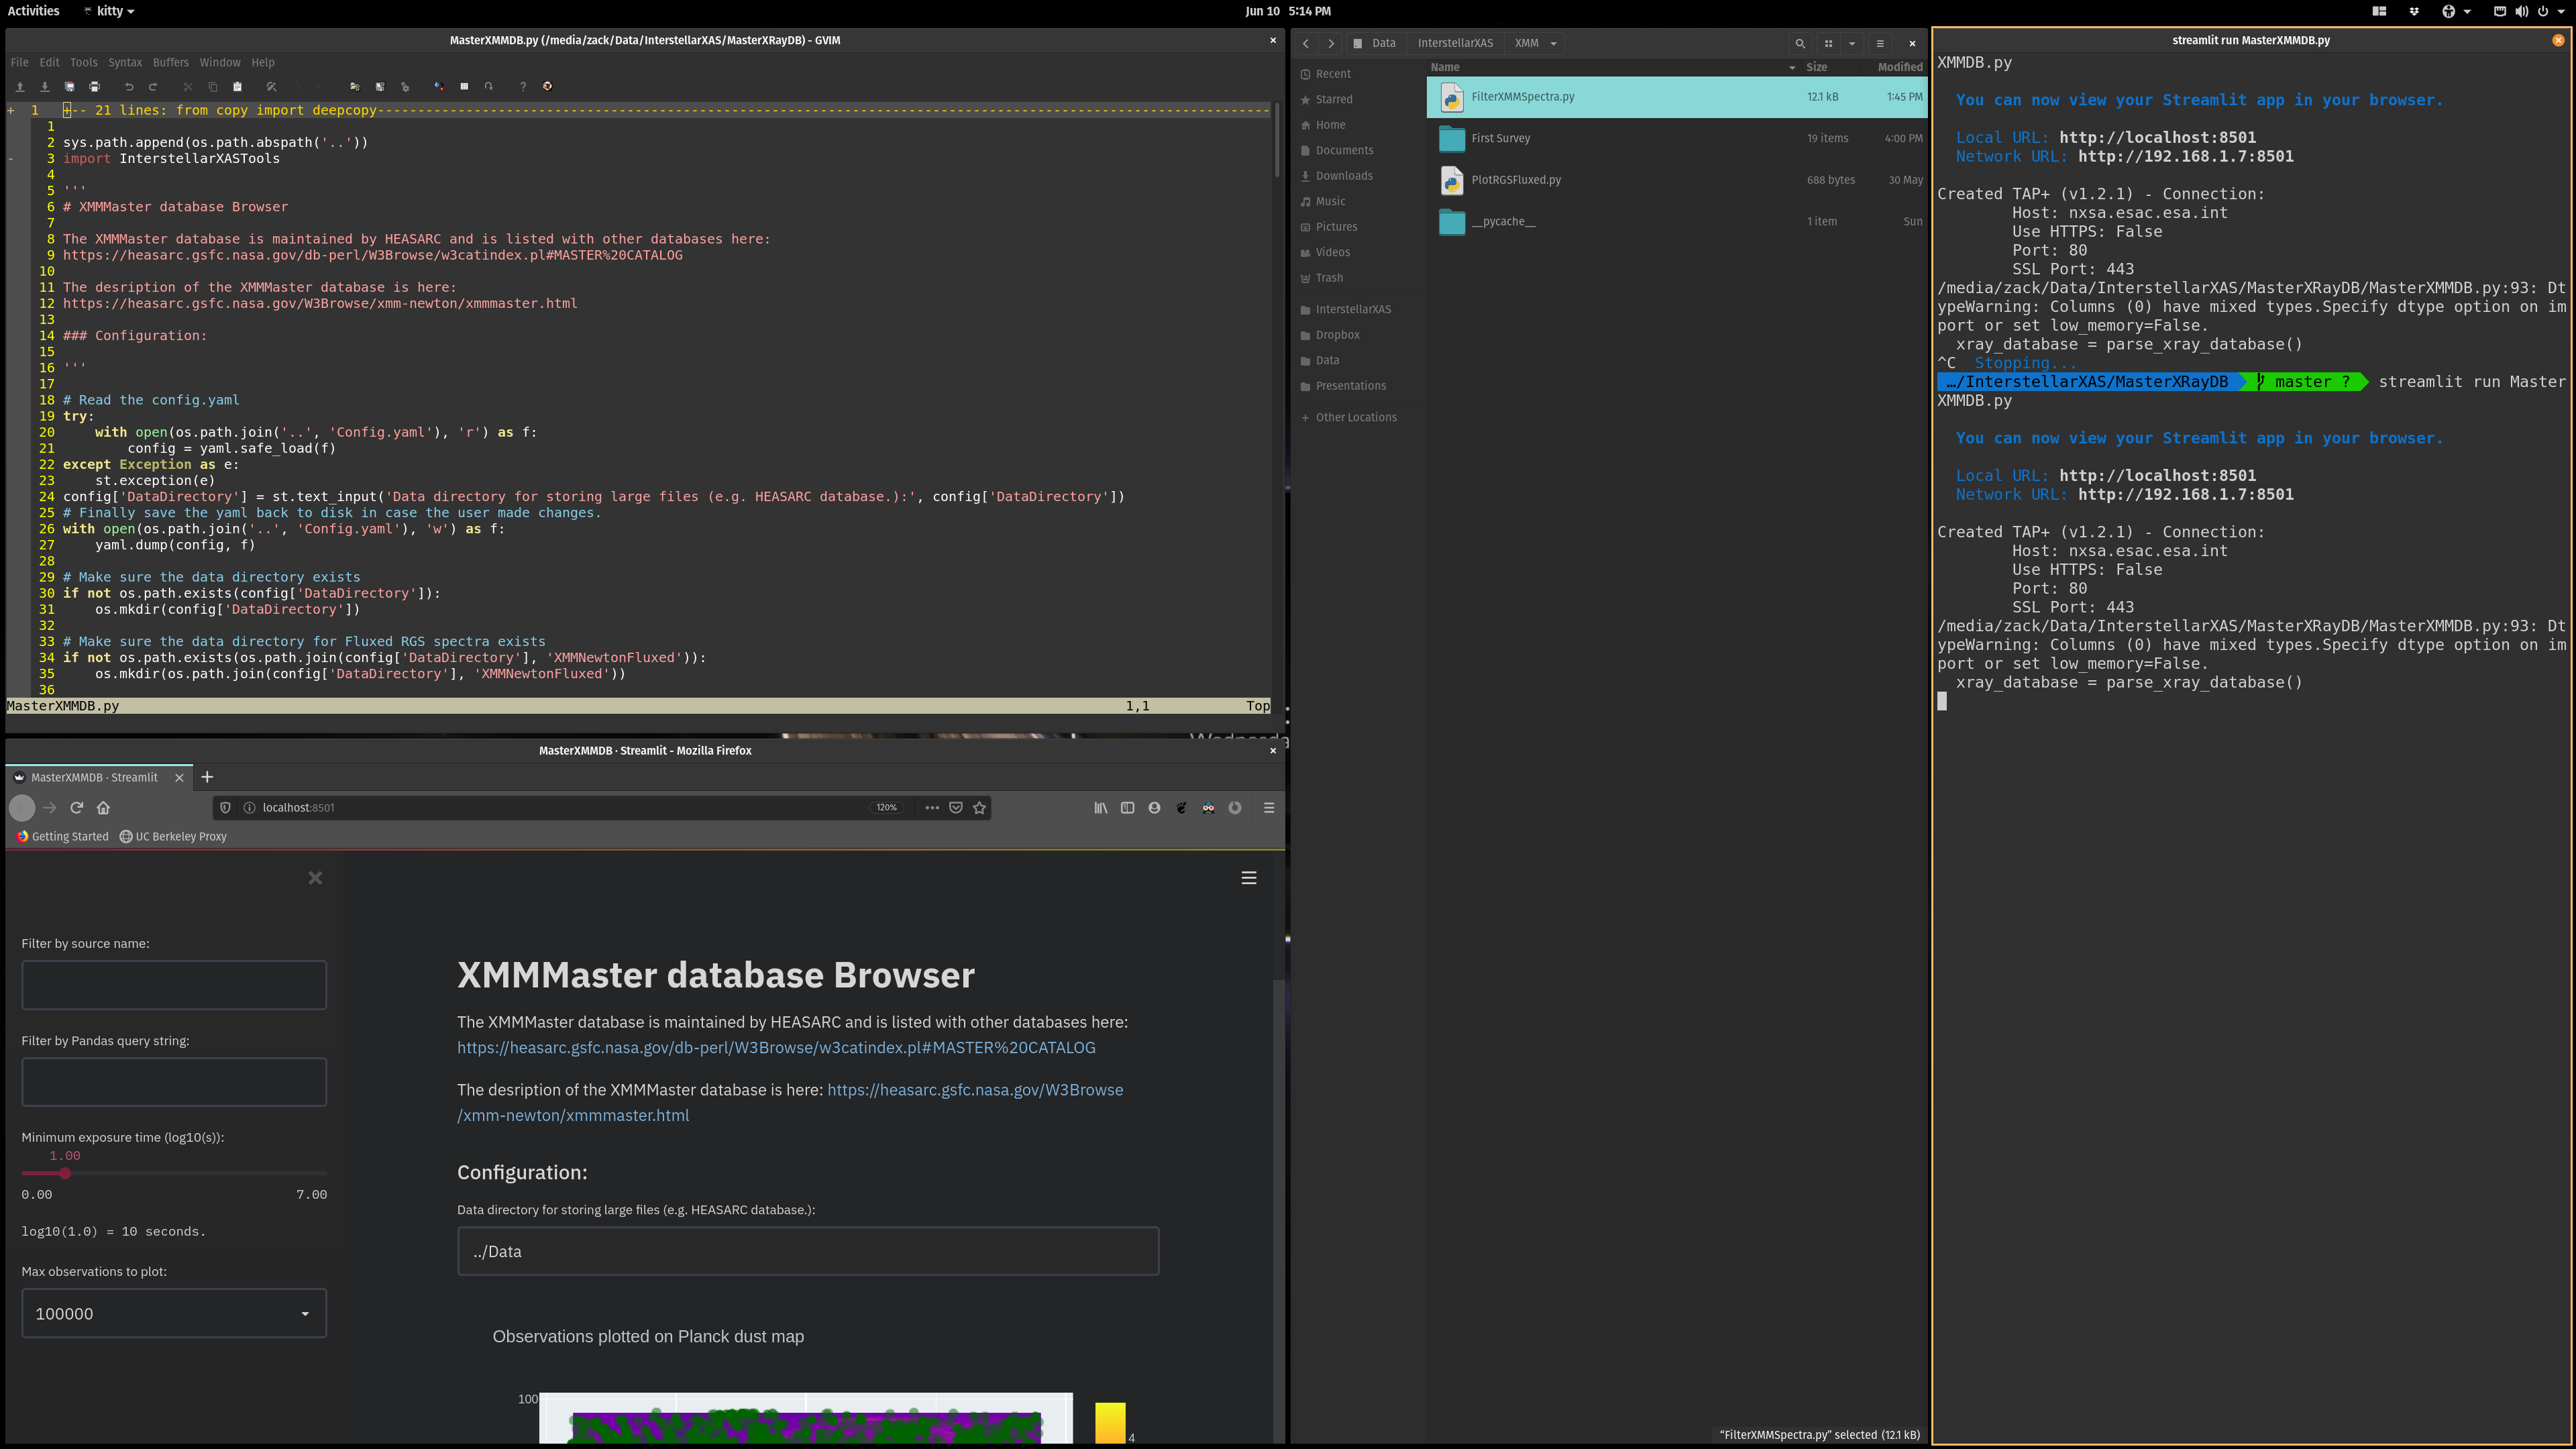Open the Syntax menu in GVIM

(x=124, y=62)
